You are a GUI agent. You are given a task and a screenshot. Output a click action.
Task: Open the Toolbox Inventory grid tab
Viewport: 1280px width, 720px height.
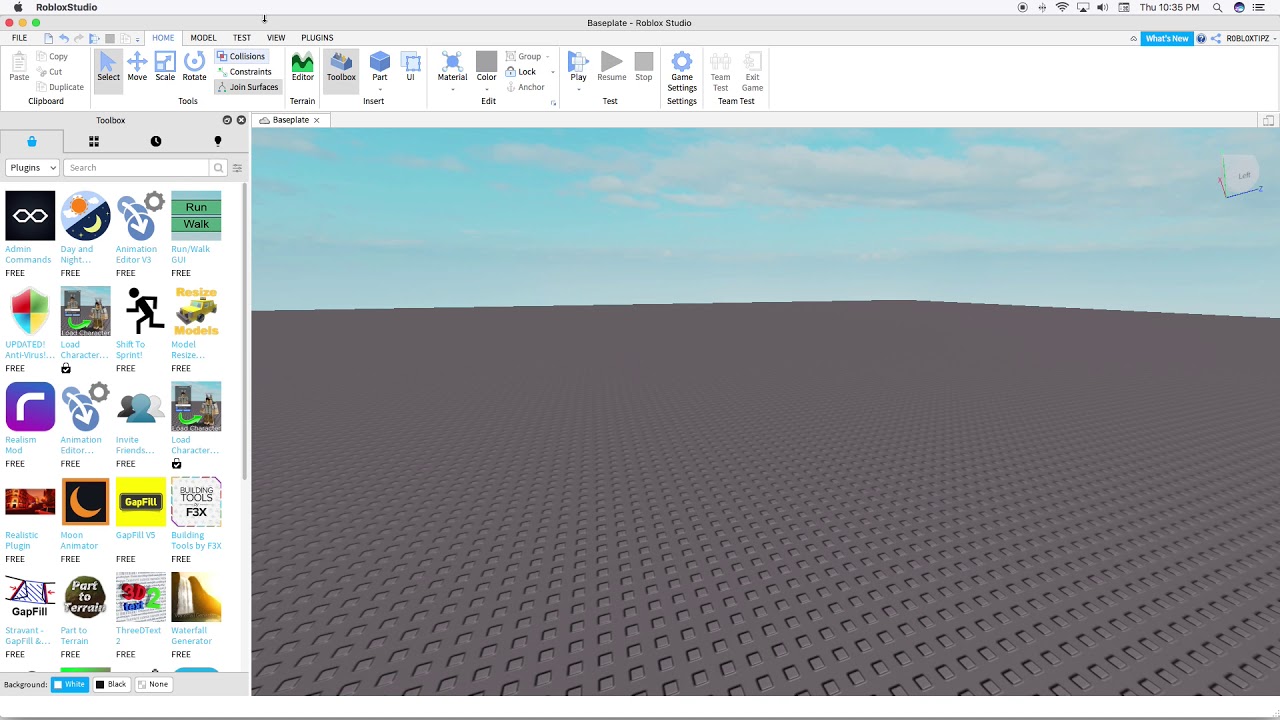93,141
